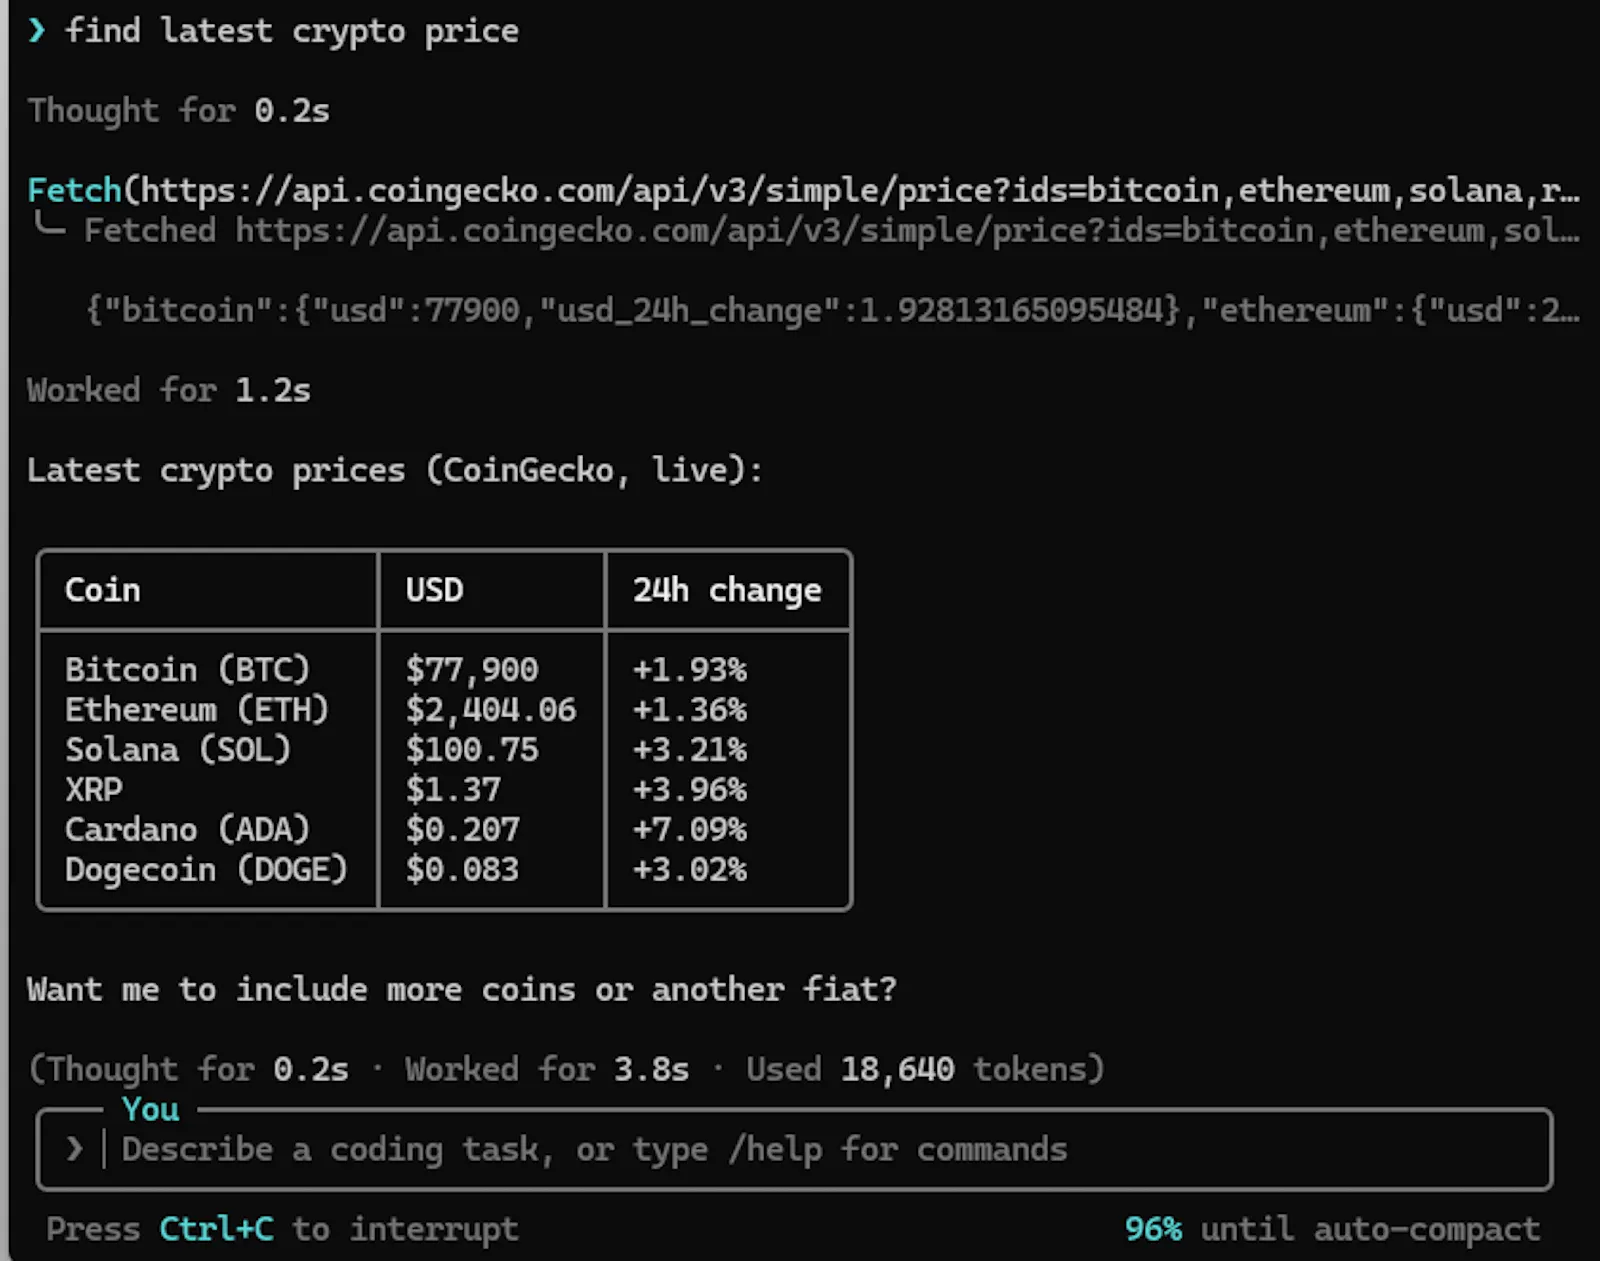Click the cyan prompt chevron before 'find latest'
Image resolution: width=1600 pixels, height=1261 pixels.
37,31
